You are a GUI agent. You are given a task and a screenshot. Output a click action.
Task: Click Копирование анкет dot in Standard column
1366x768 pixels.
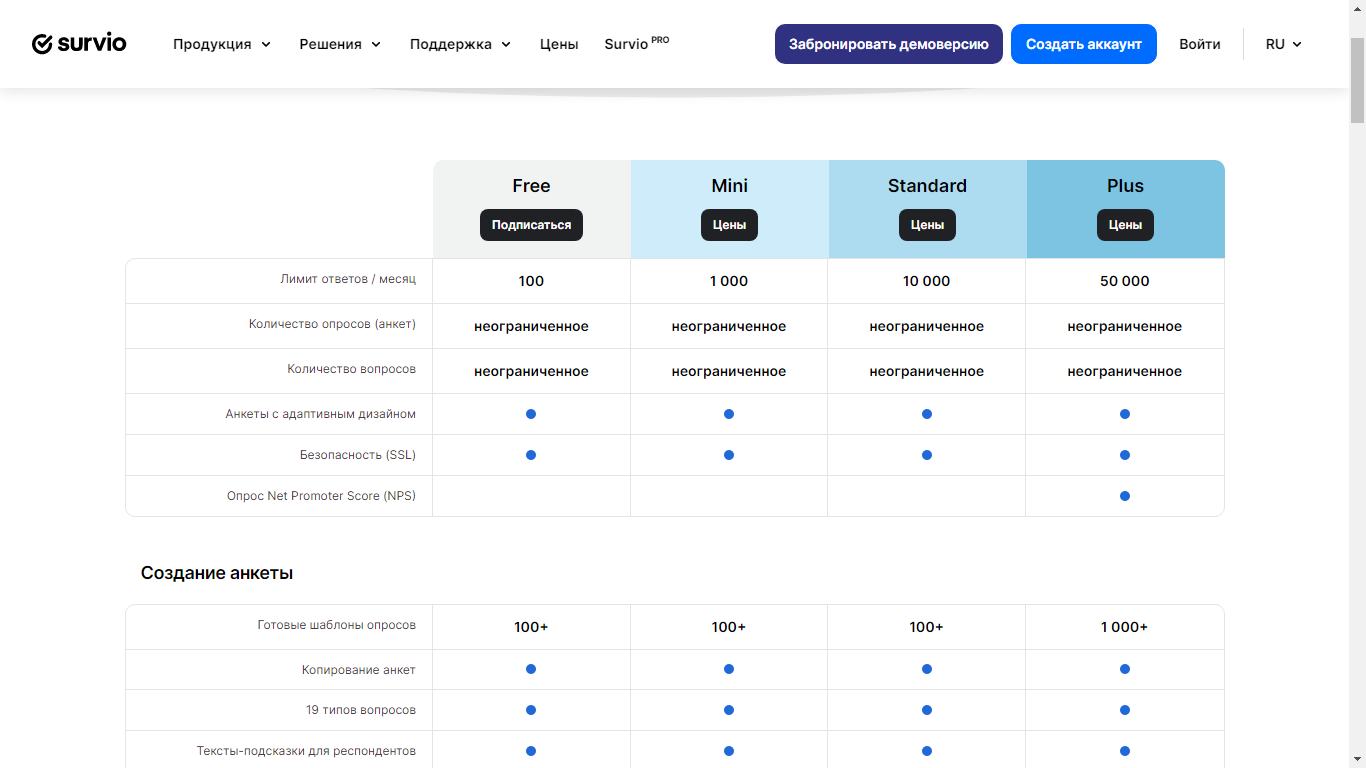click(927, 669)
